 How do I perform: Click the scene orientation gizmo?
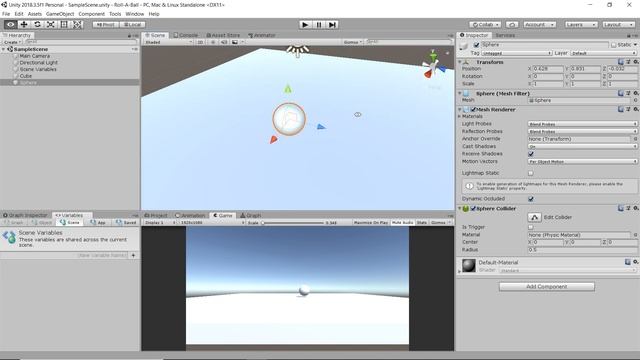(433, 66)
